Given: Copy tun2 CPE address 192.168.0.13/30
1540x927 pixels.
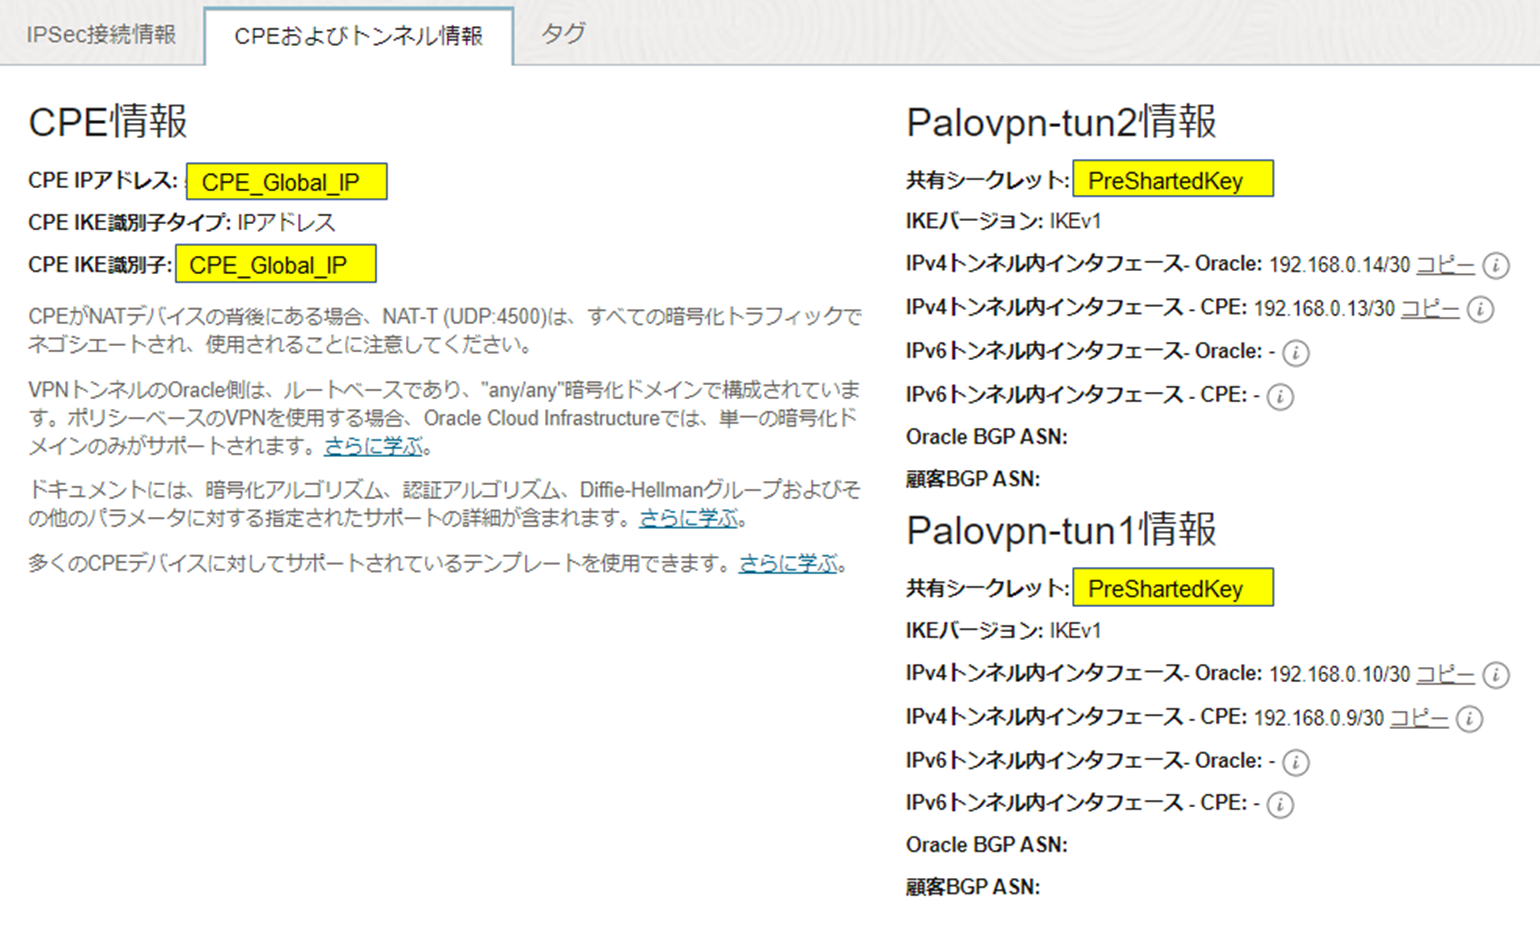Looking at the screenshot, I should 1430,309.
